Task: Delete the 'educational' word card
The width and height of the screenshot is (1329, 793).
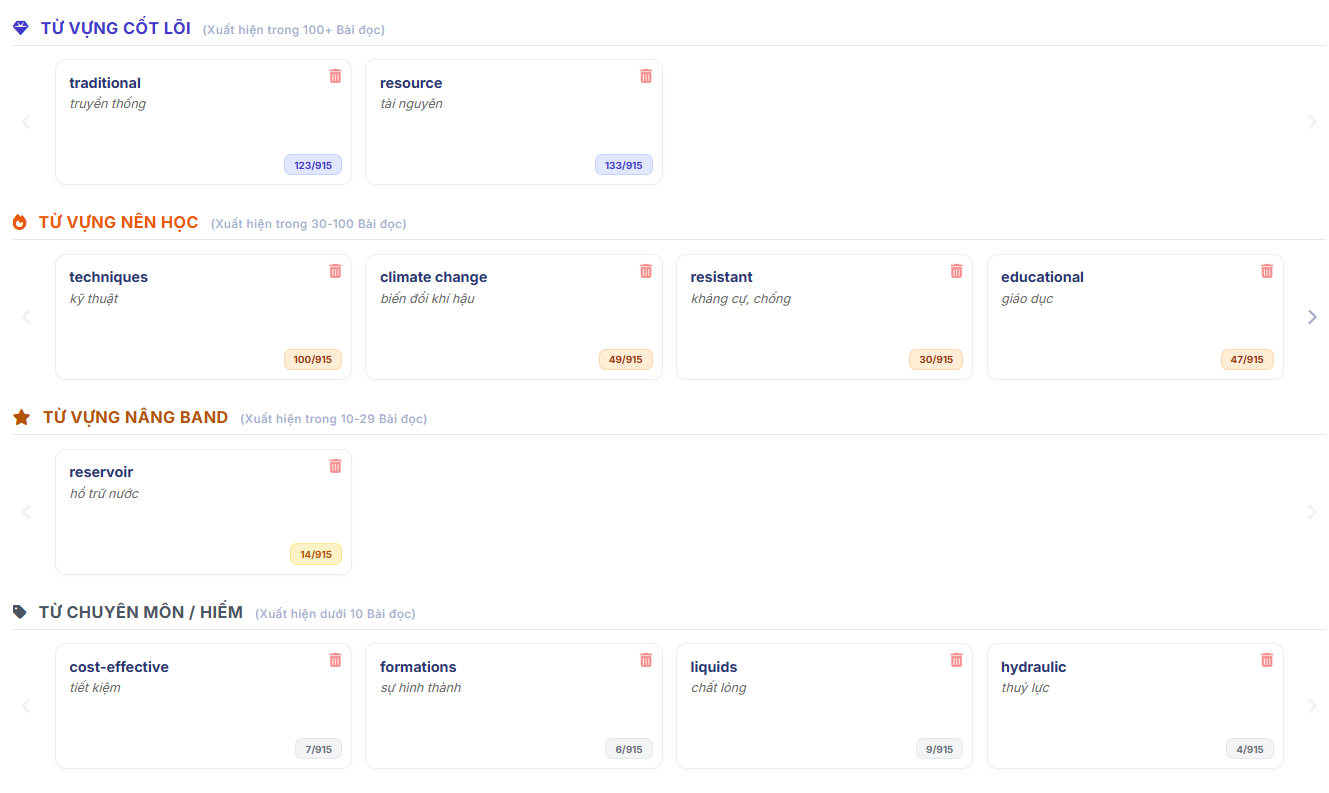Action: (1267, 271)
